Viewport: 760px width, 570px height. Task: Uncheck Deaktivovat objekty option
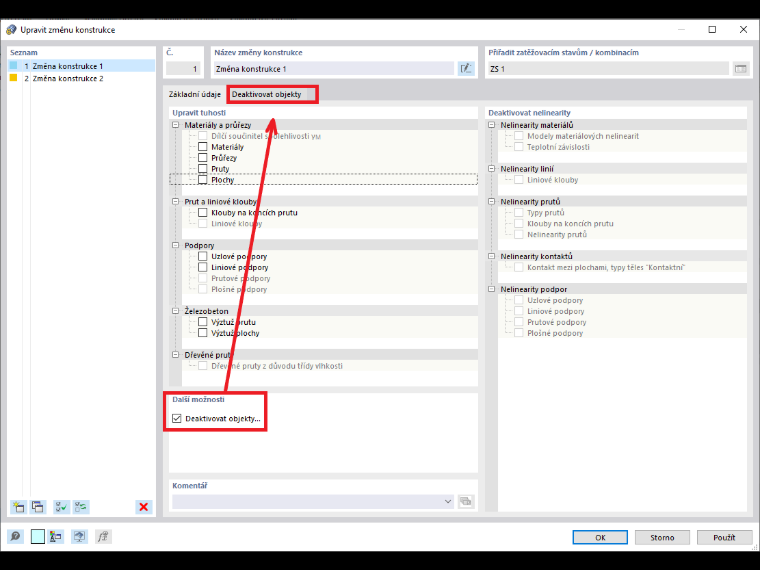click(176, 418)
